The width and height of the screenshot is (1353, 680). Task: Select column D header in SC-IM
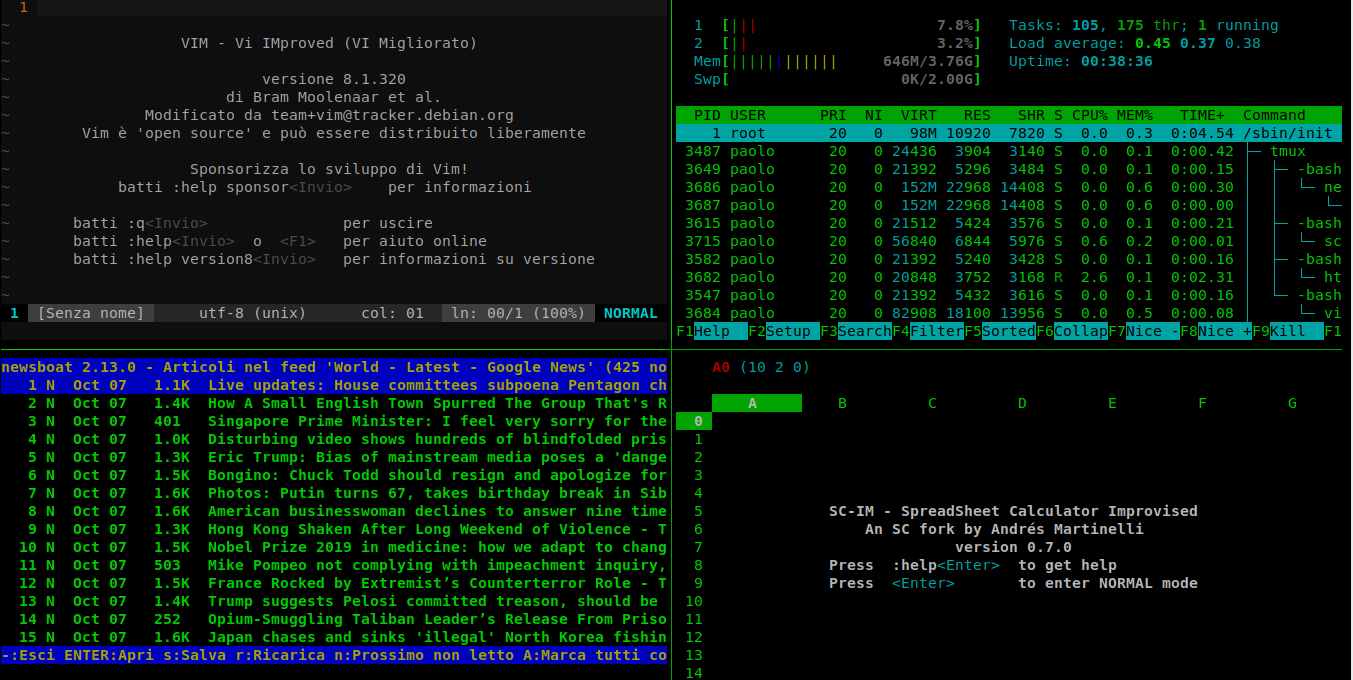pos(1021,403)
